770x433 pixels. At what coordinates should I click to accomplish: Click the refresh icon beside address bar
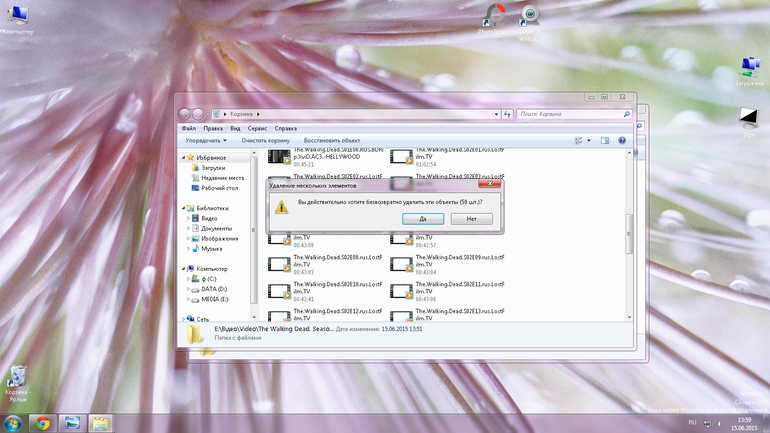(x=507, y=114)
